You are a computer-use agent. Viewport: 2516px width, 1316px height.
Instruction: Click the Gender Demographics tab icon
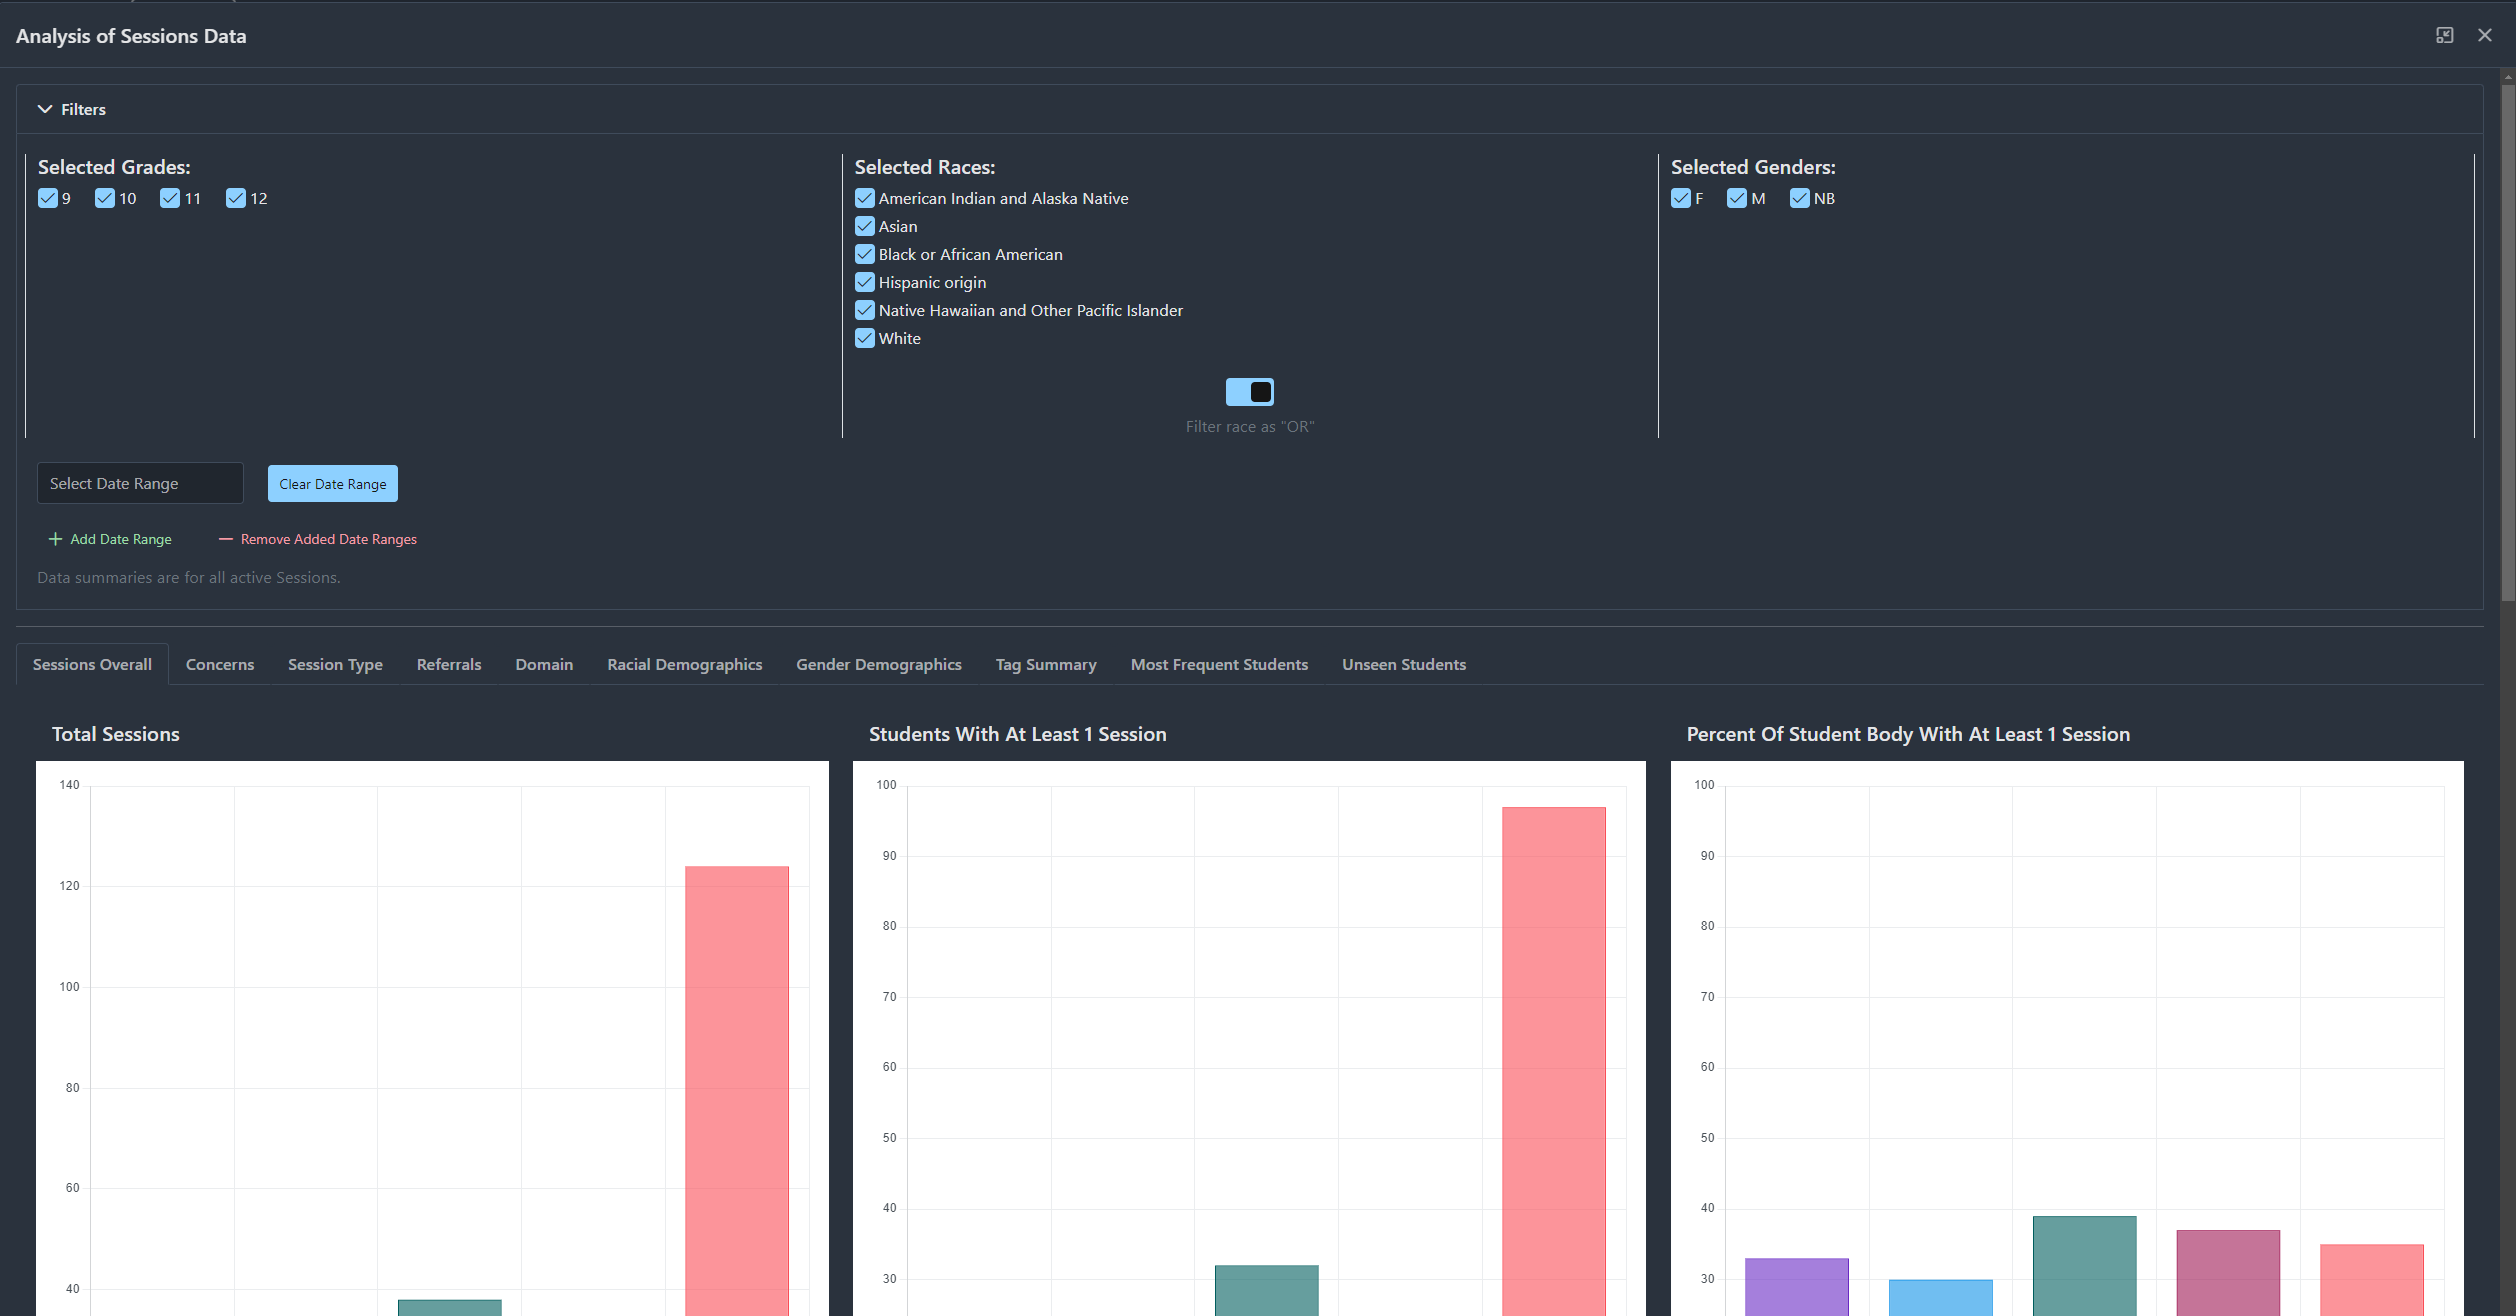pyautogui.click(x=879, y=664)
